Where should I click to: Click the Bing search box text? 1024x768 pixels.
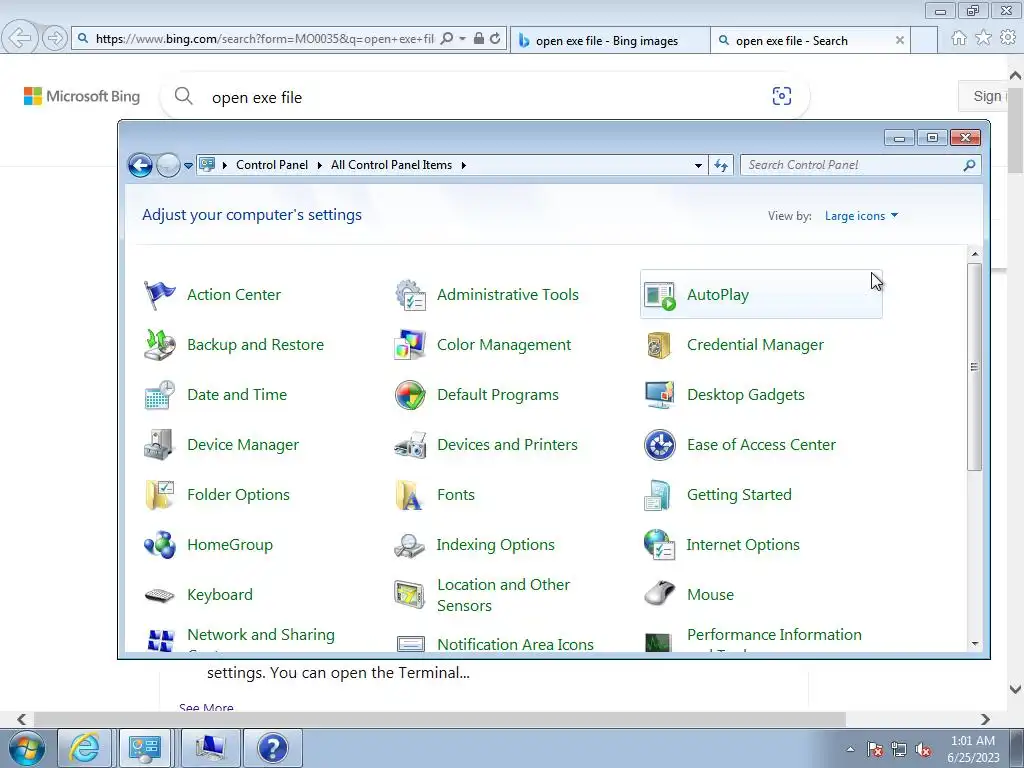(x=257, y=98)
